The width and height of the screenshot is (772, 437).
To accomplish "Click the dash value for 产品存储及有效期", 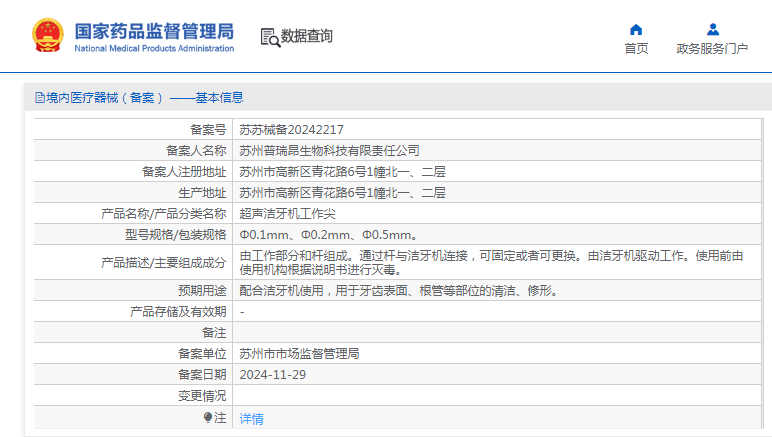I will (x=242, y=312).
